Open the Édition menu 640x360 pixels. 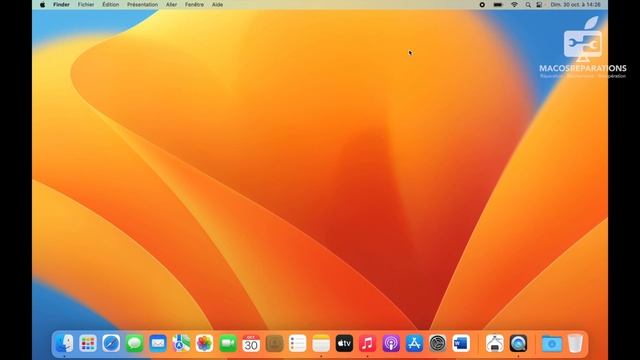click(111, 4)
